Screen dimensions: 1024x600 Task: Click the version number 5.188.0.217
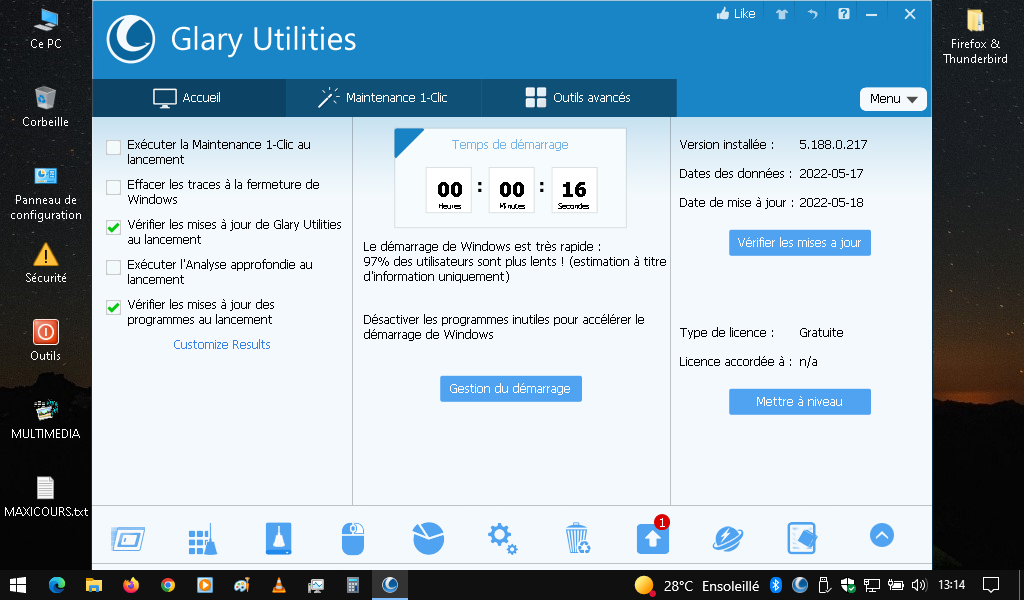[833, 145]
